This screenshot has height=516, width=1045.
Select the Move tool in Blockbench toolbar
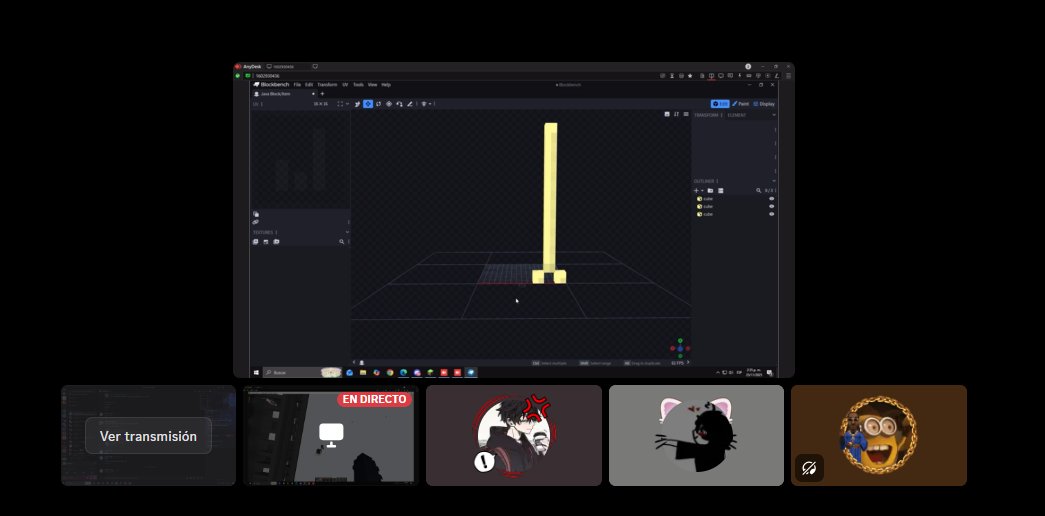click(x=368, y=104)
